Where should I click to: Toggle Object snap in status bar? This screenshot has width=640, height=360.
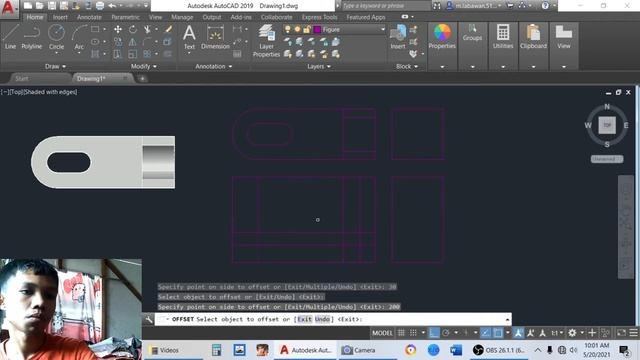pyautogui.click(x=498, y=333)
